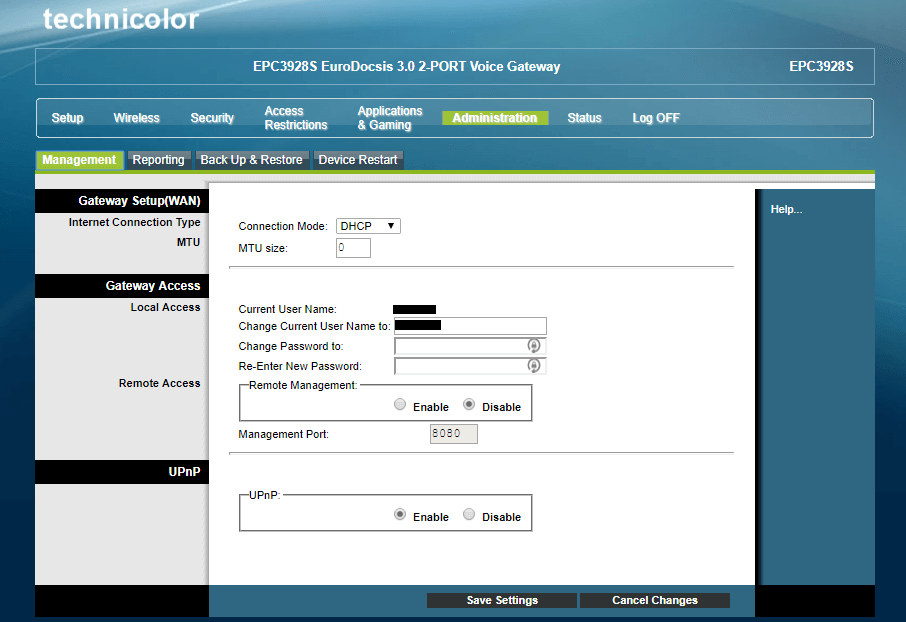The height and width of the screenshot is (622, 906).
Task: Click the reveal icon beside Re-Enter New Password
Action: pos(536,365)
